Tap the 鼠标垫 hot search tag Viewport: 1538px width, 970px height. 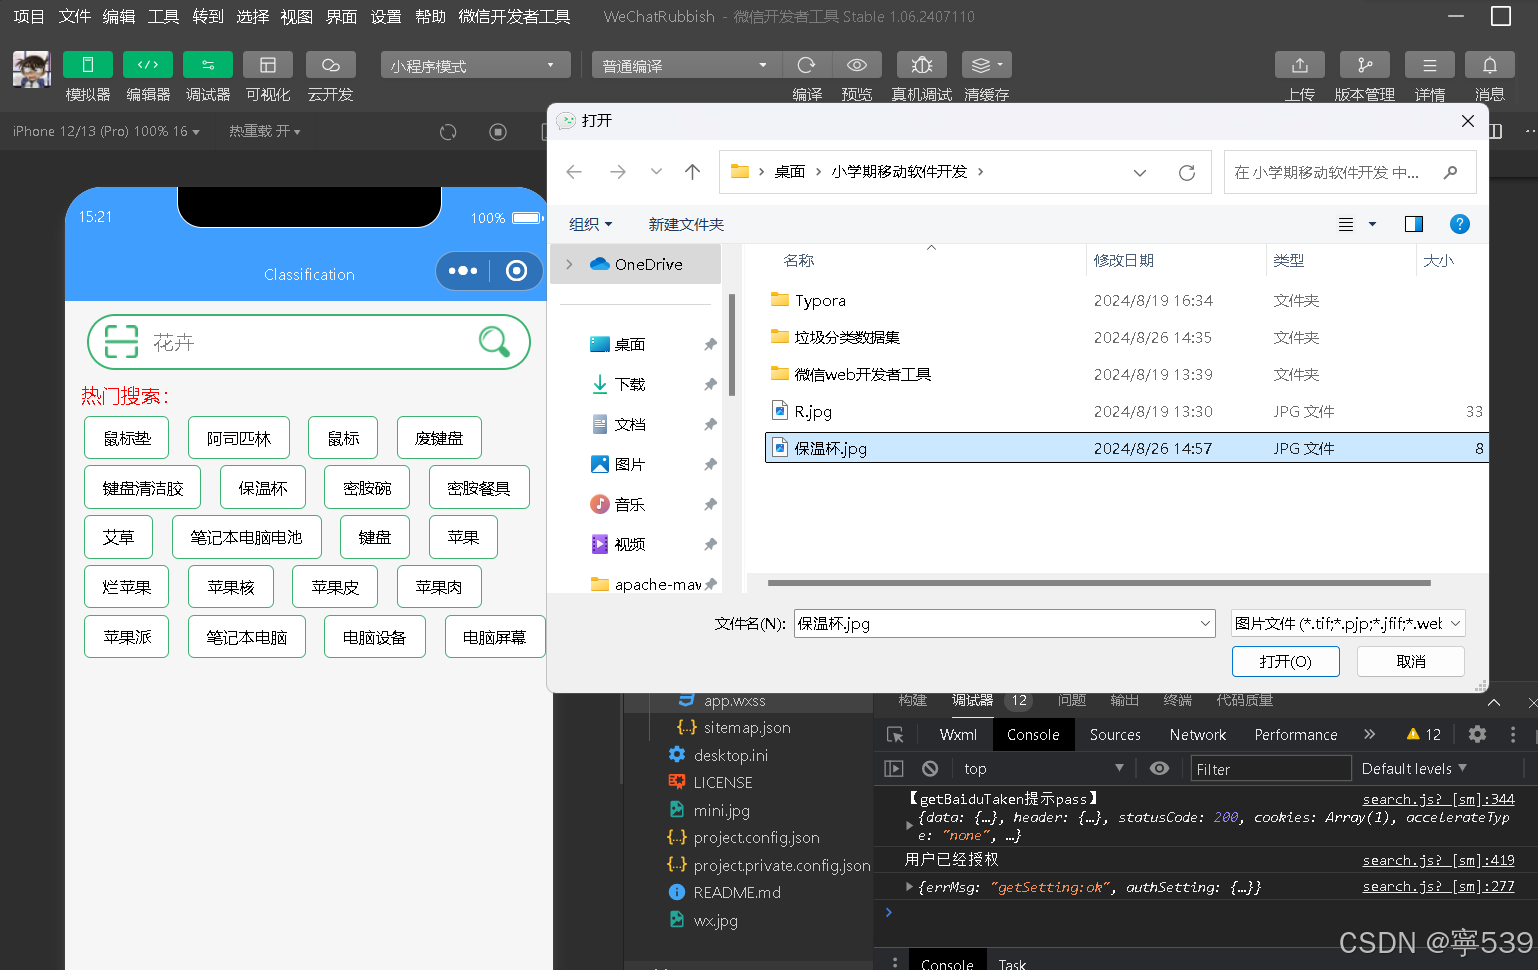click(127, 438)
